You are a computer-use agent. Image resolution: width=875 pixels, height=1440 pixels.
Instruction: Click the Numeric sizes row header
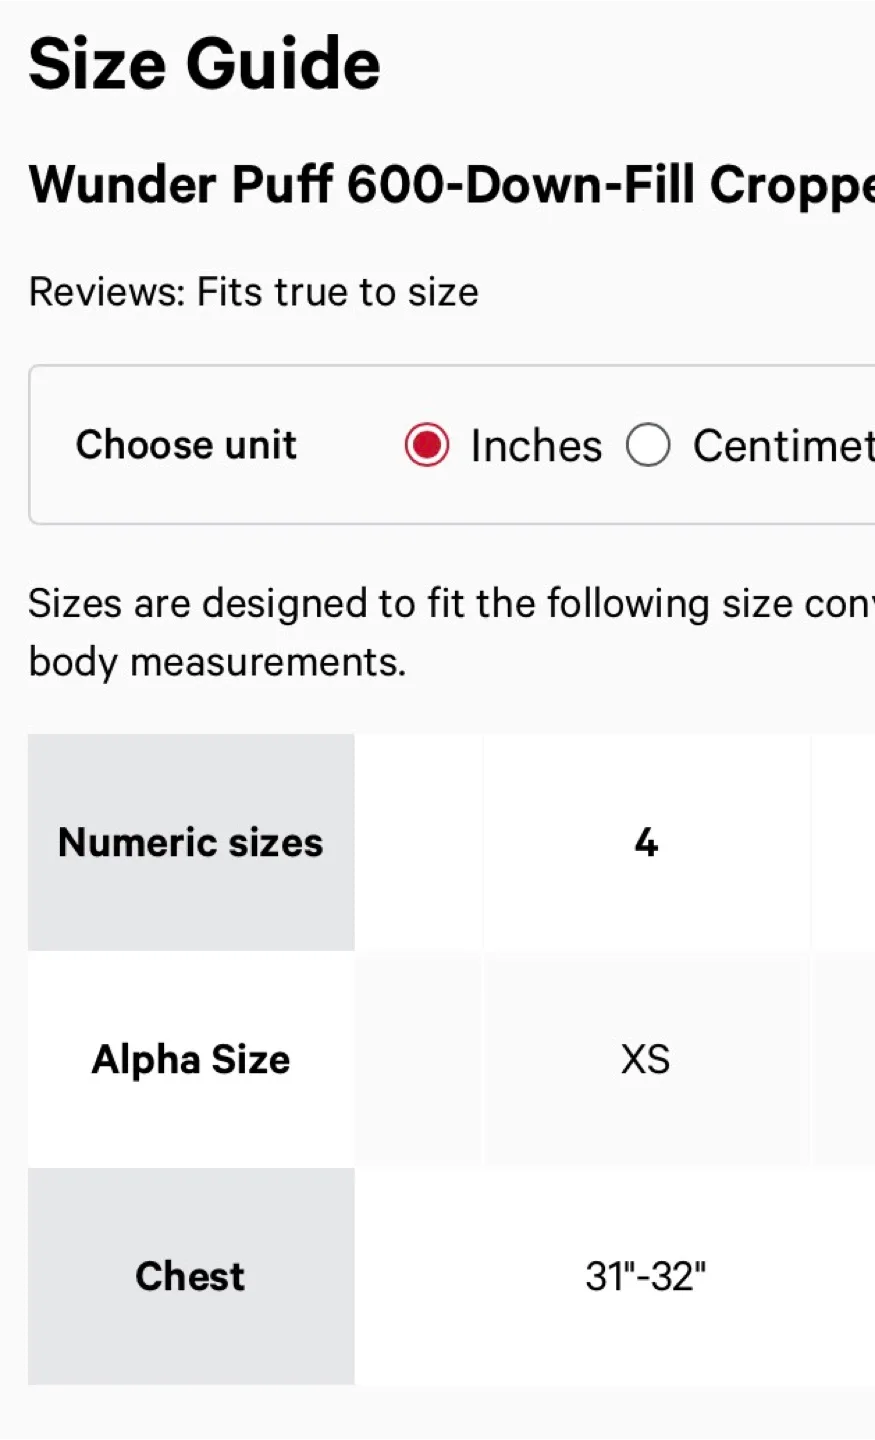point(191,842)
